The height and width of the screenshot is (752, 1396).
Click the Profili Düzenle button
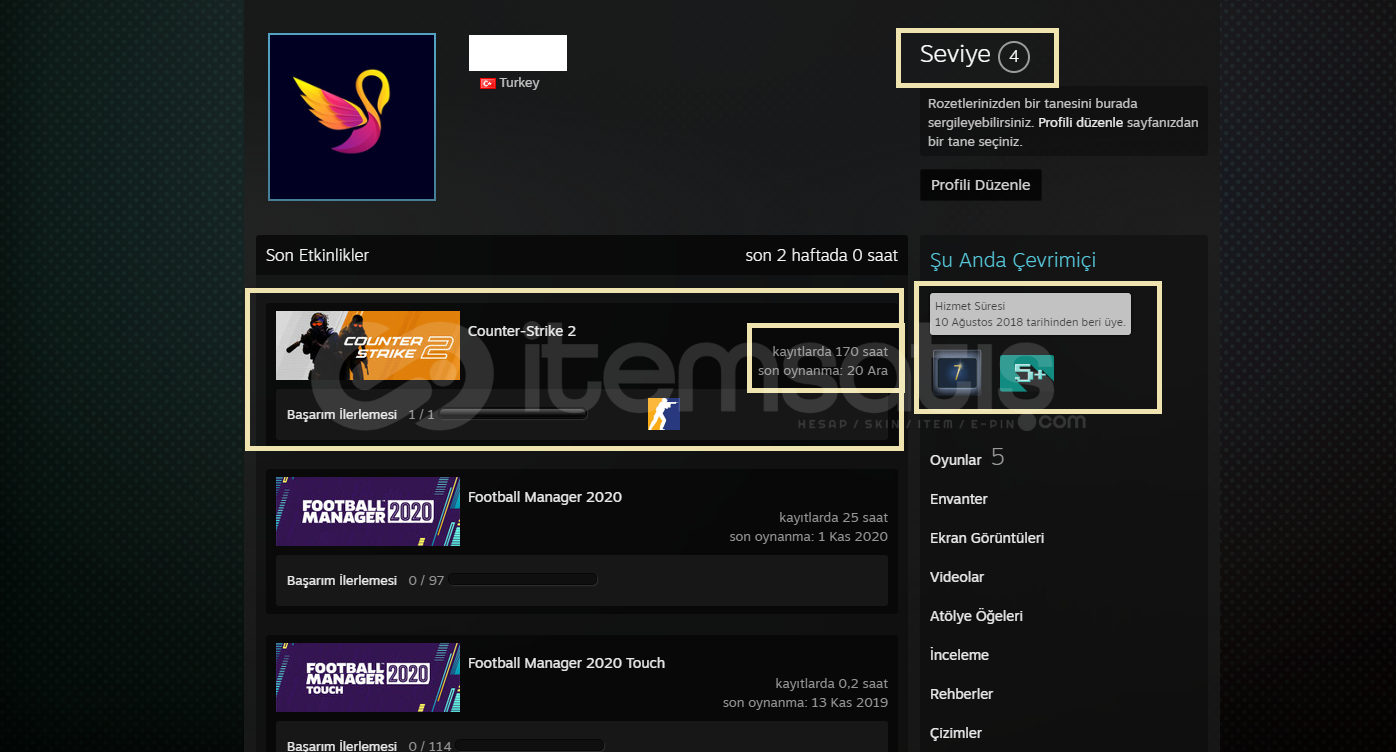[x=980, y=185]
